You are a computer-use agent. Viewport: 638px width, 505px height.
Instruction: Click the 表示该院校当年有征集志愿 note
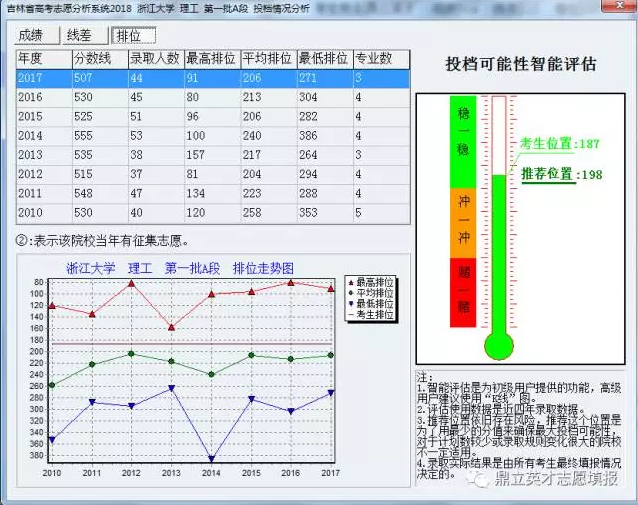[x=103, y=241]
